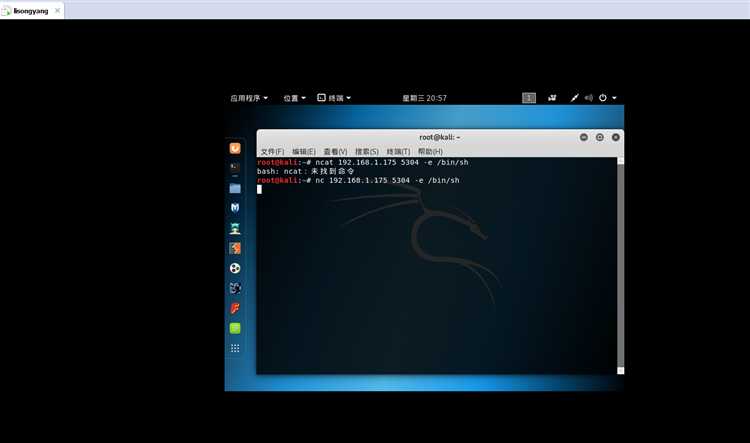The height and width of the screenshot is (443, 750).
Task: Click the screen recorder icon in the top bar
Action: click(x=552, y=98)
